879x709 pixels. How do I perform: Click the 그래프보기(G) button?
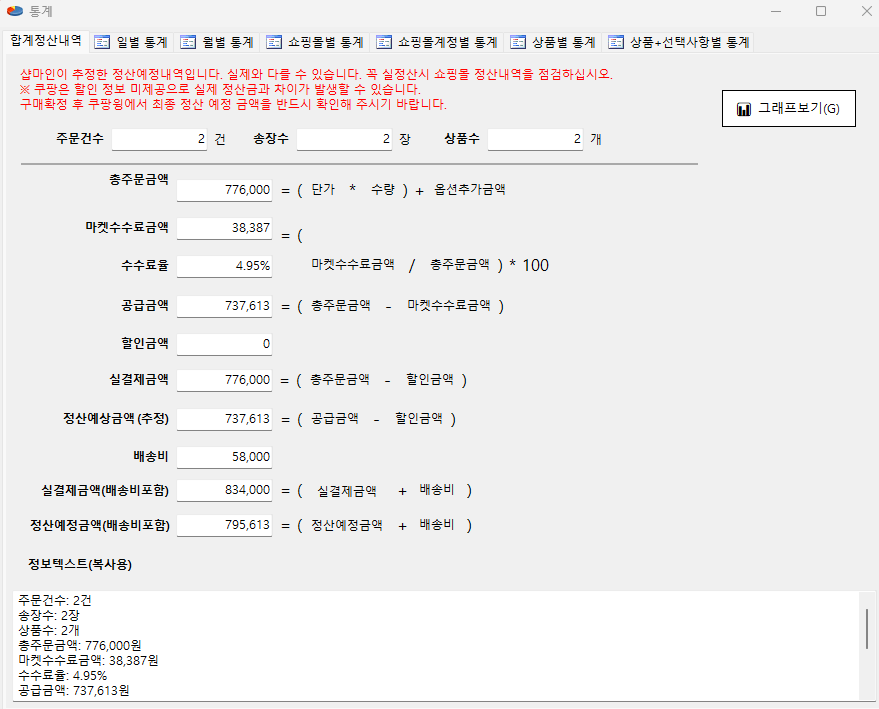point(788,108)
